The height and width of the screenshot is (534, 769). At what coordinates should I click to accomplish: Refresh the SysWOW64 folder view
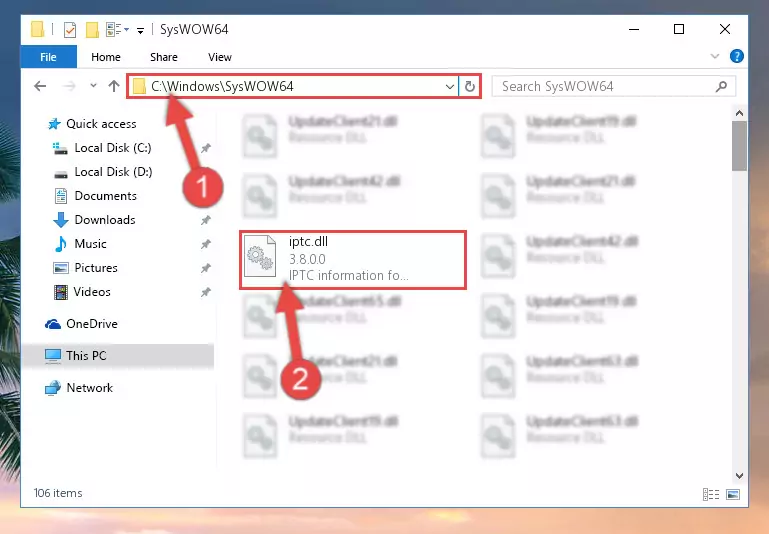469,87
